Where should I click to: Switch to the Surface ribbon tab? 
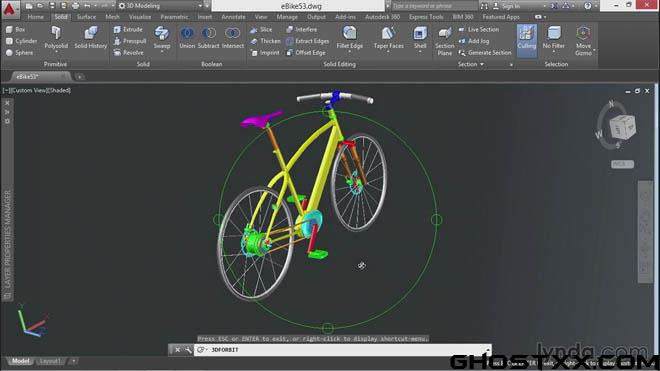(86, 17)
